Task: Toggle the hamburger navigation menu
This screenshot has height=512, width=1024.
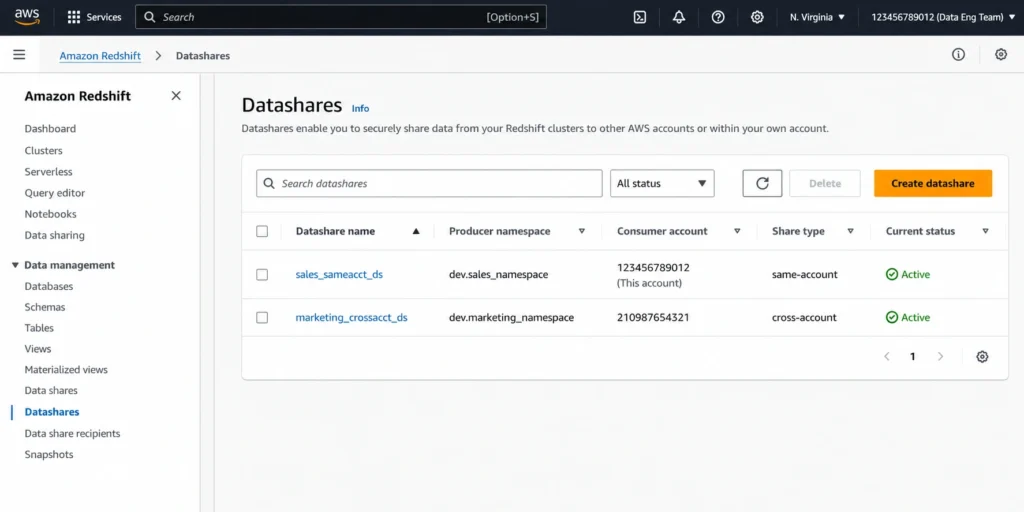Action: point(19,55)
